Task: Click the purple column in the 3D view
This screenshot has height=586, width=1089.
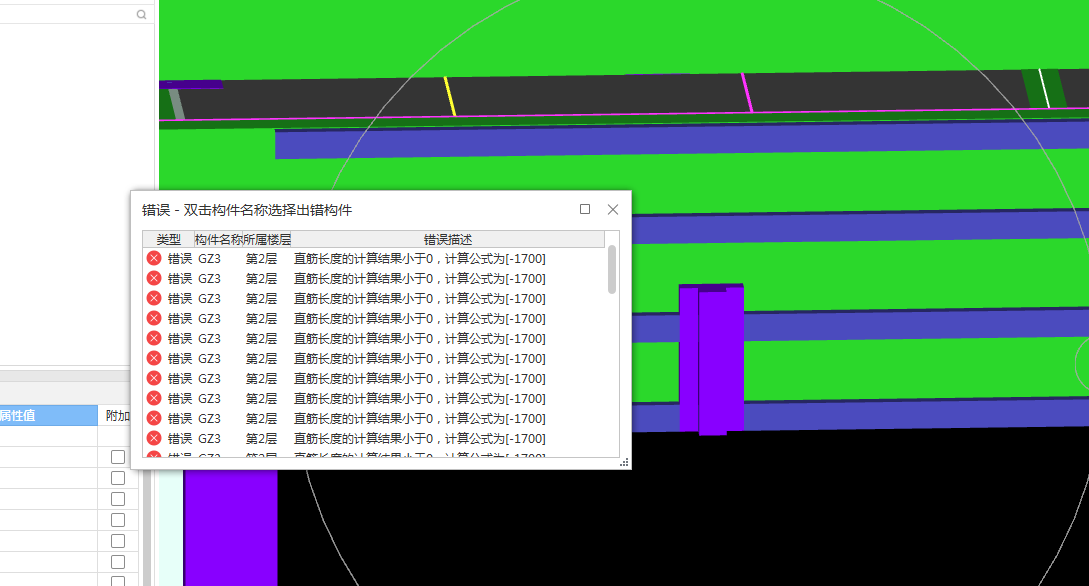Action: pyautogui.click(x=711, y=359)
